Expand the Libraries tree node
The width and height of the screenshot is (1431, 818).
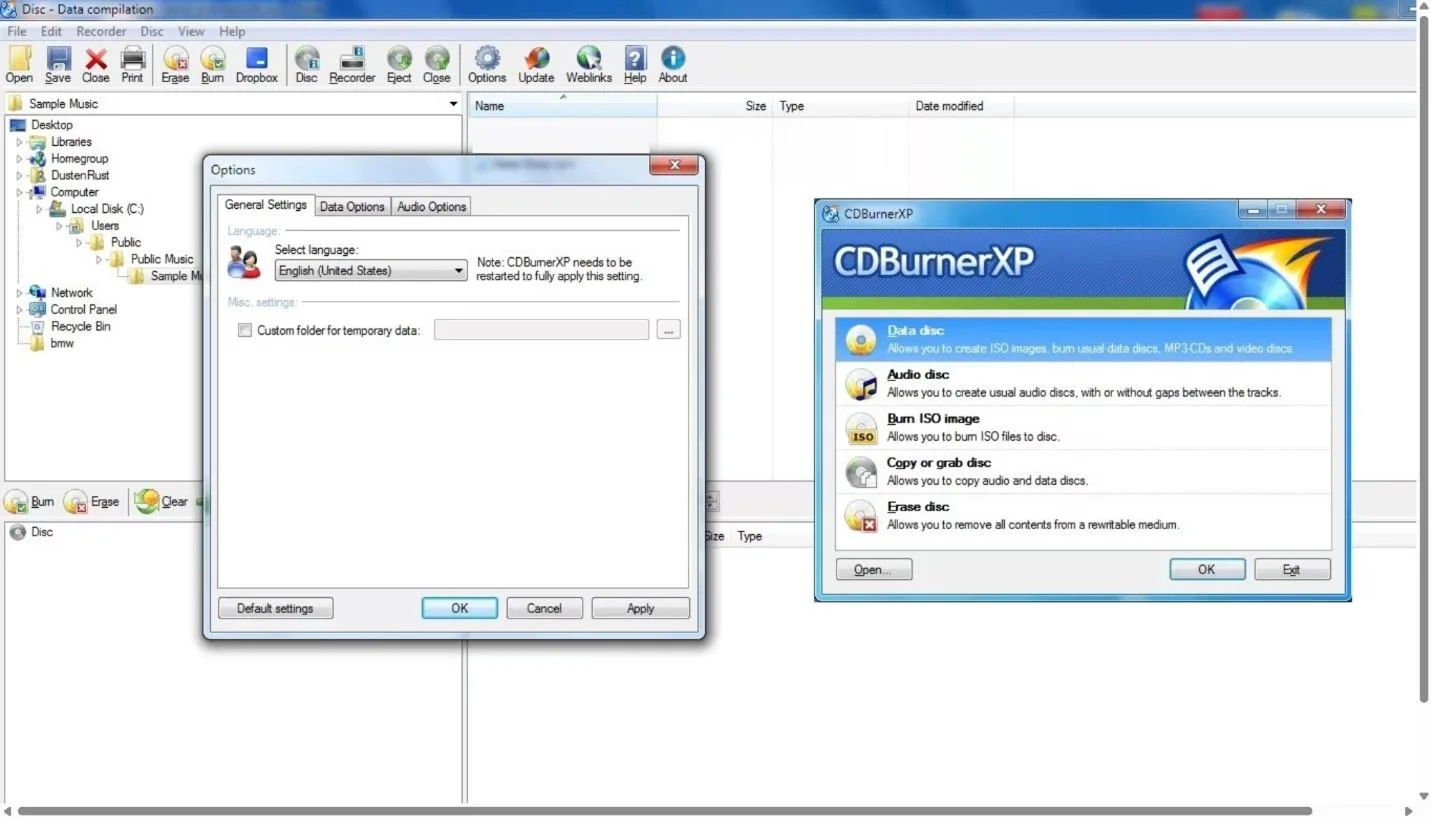coord(19,142)
